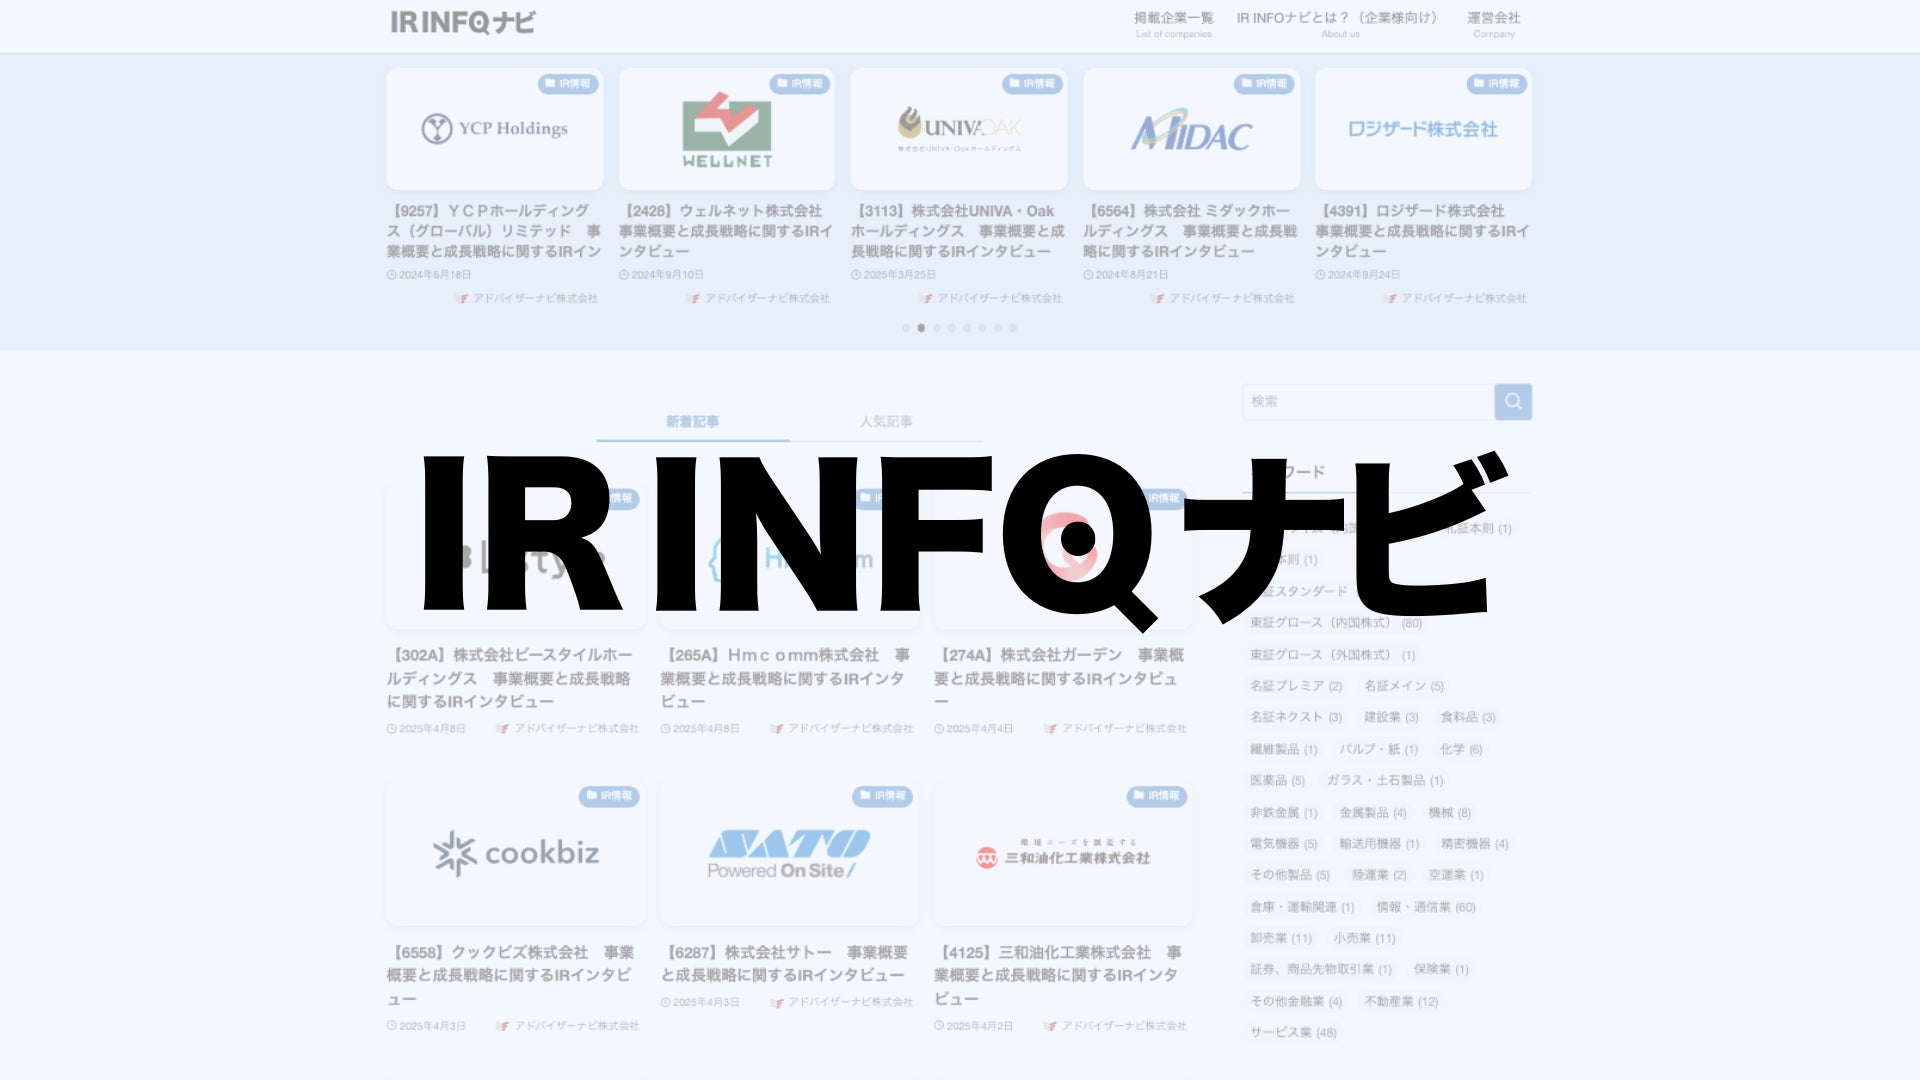Click the YCP Holdings logo thumbnail
1920x1080 pixels.
click(494, 129)
